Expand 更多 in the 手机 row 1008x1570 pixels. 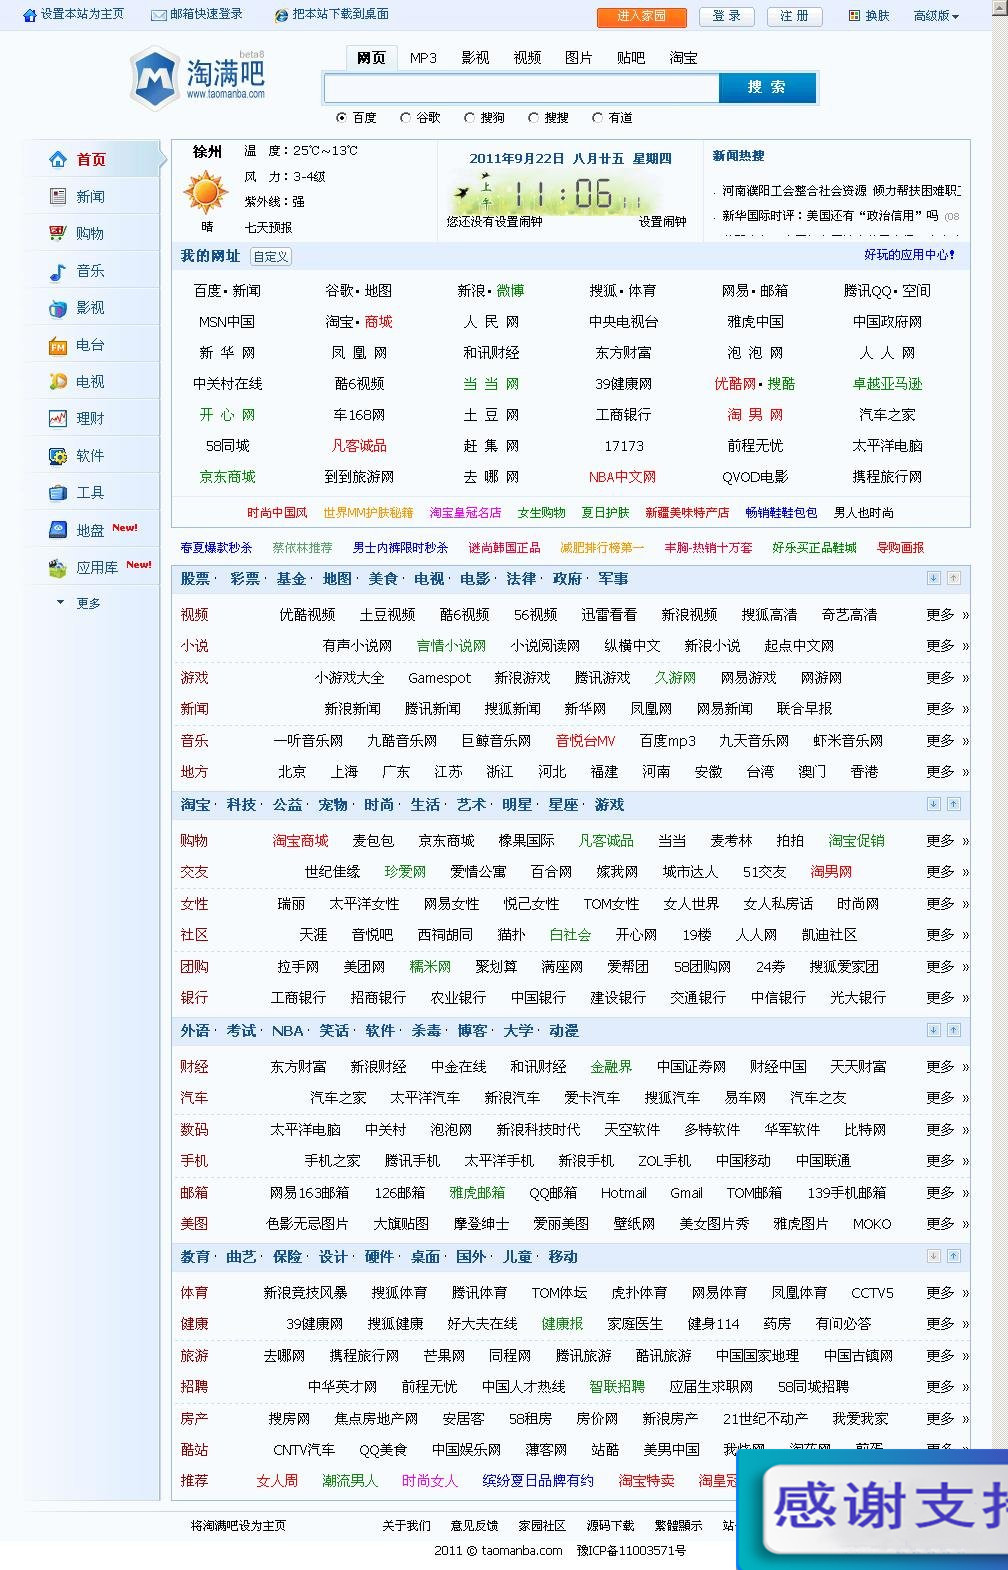click(947, 1161)
